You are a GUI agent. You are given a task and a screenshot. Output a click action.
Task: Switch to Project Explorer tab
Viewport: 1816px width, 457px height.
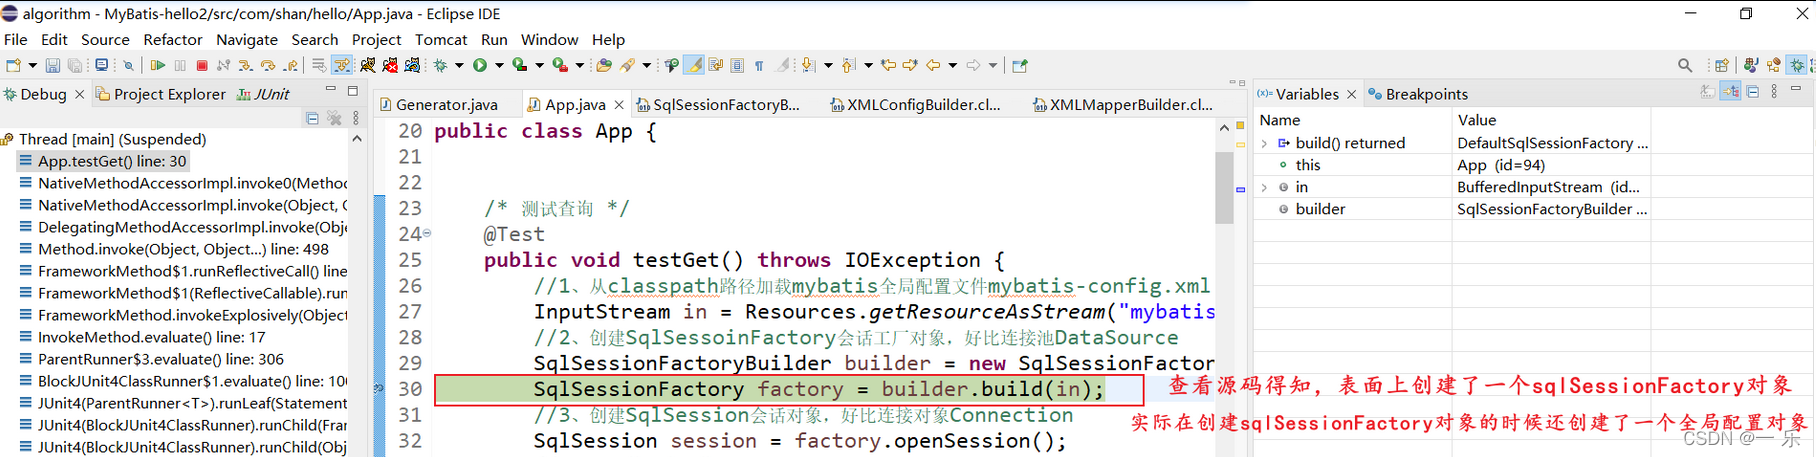point(161,94)
